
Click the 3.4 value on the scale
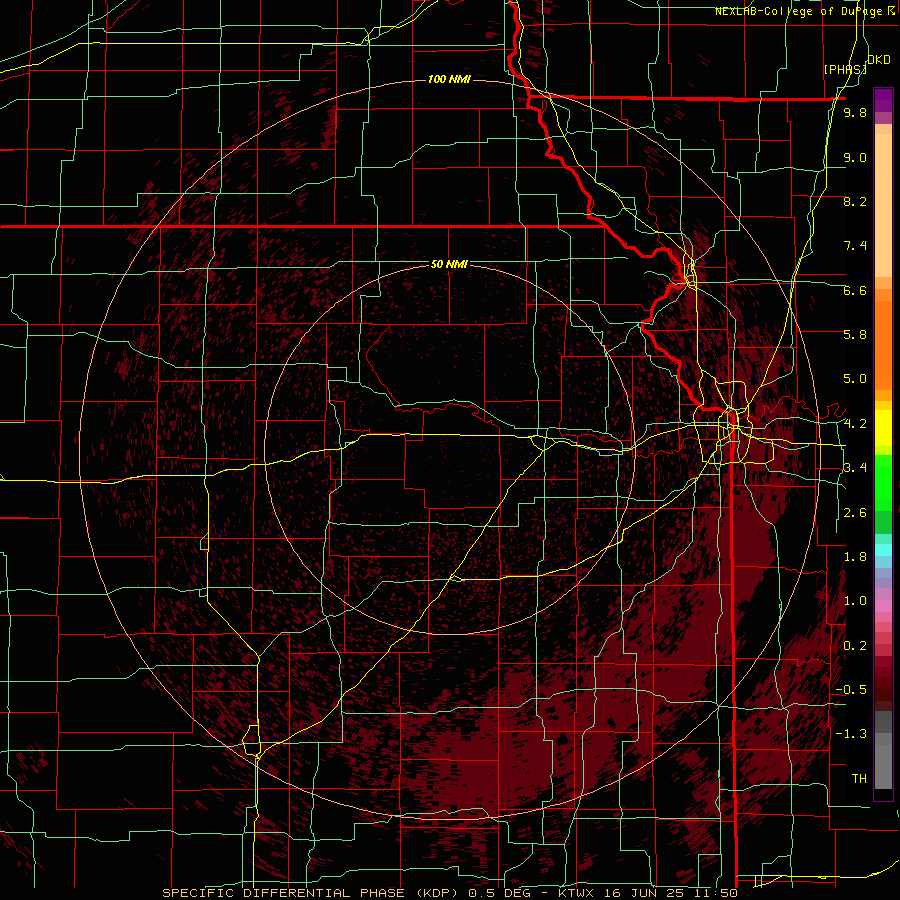click(x=855, y=468)
